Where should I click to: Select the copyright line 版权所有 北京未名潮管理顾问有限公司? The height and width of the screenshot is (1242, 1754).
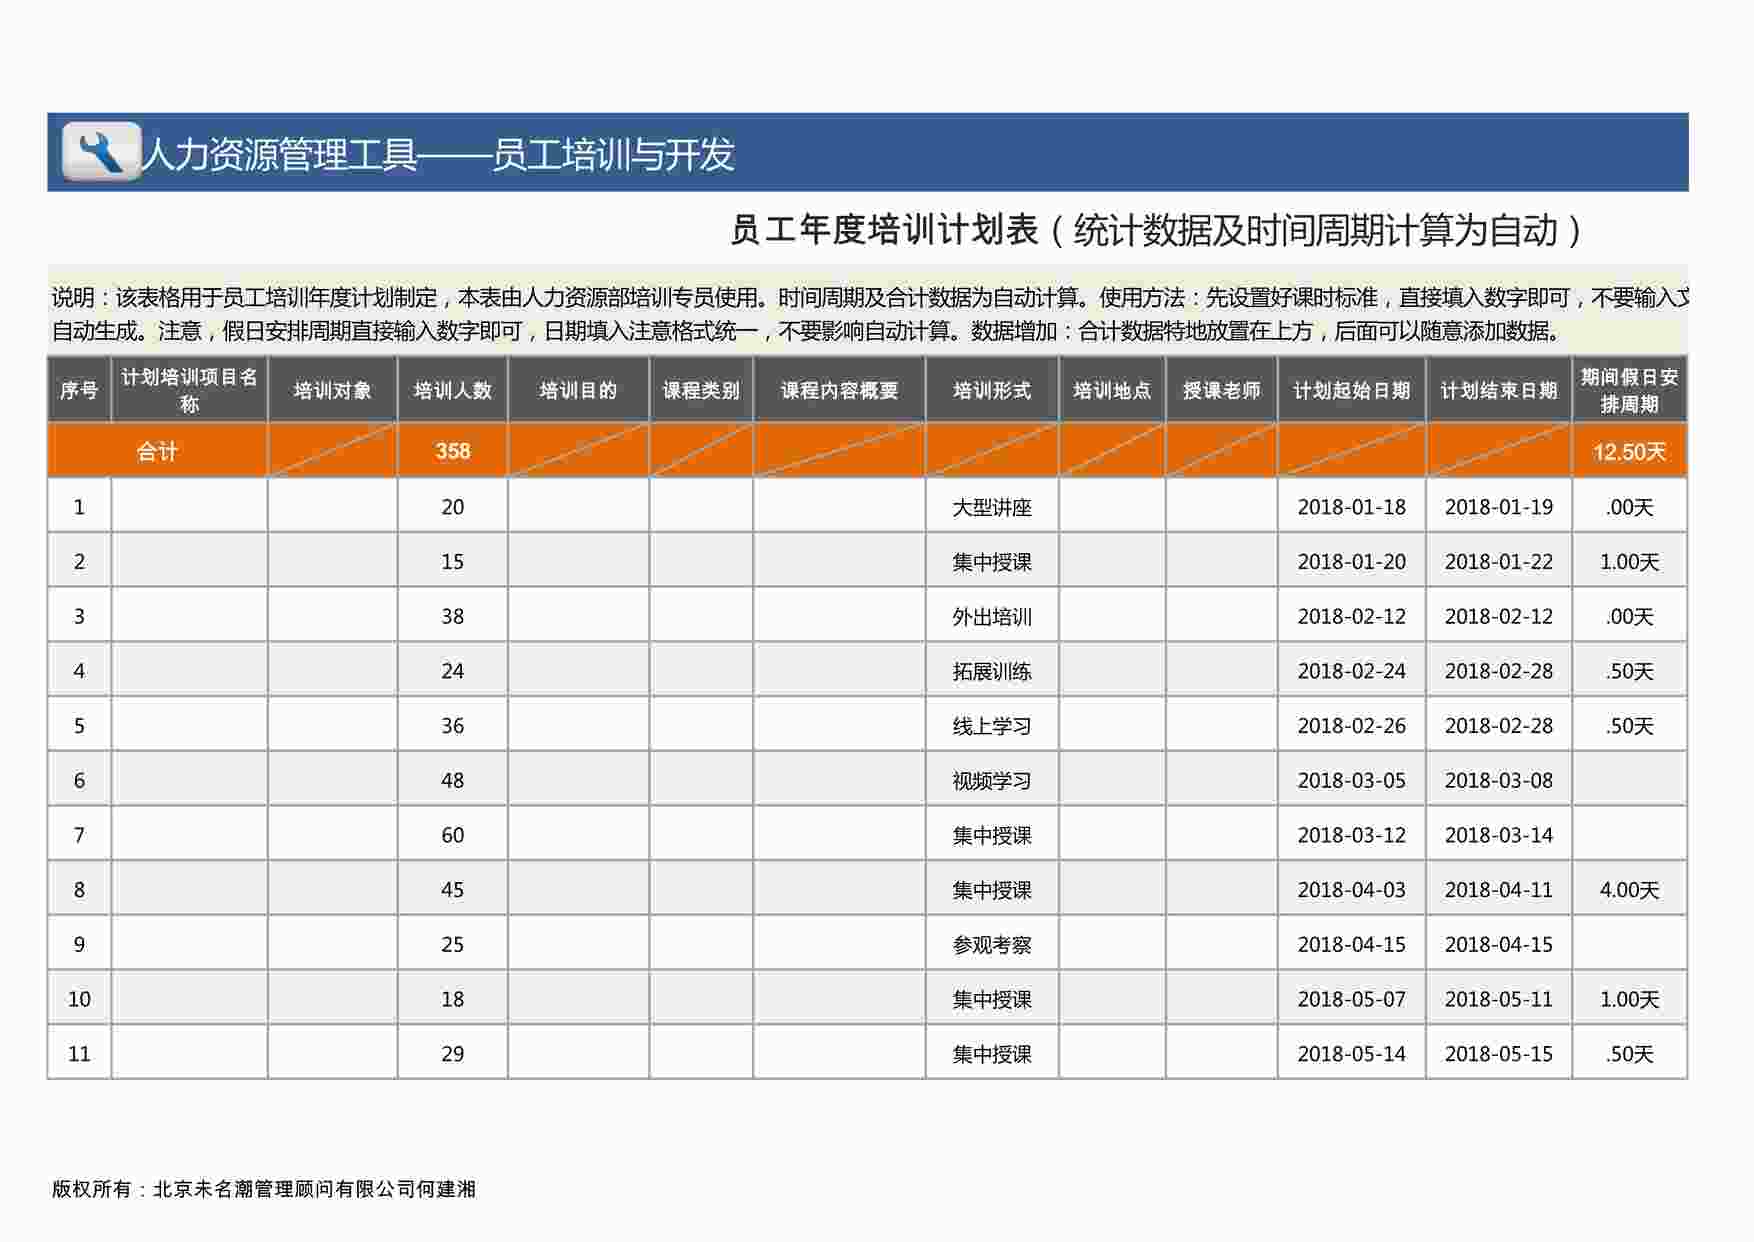tap(264, 1189)
